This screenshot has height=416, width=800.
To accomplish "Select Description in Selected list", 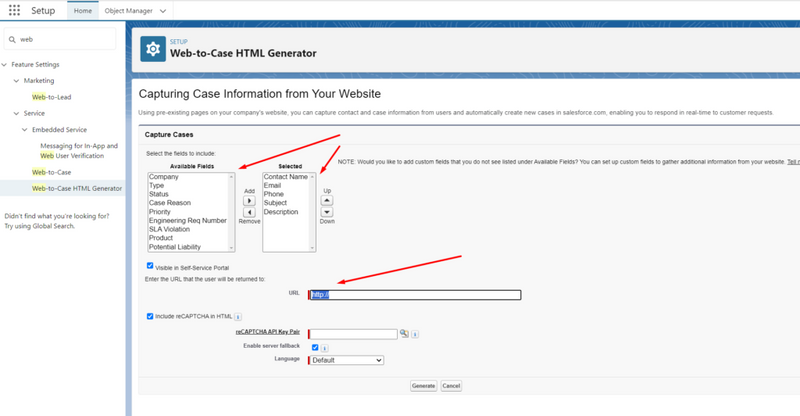I will pos(281,212).
